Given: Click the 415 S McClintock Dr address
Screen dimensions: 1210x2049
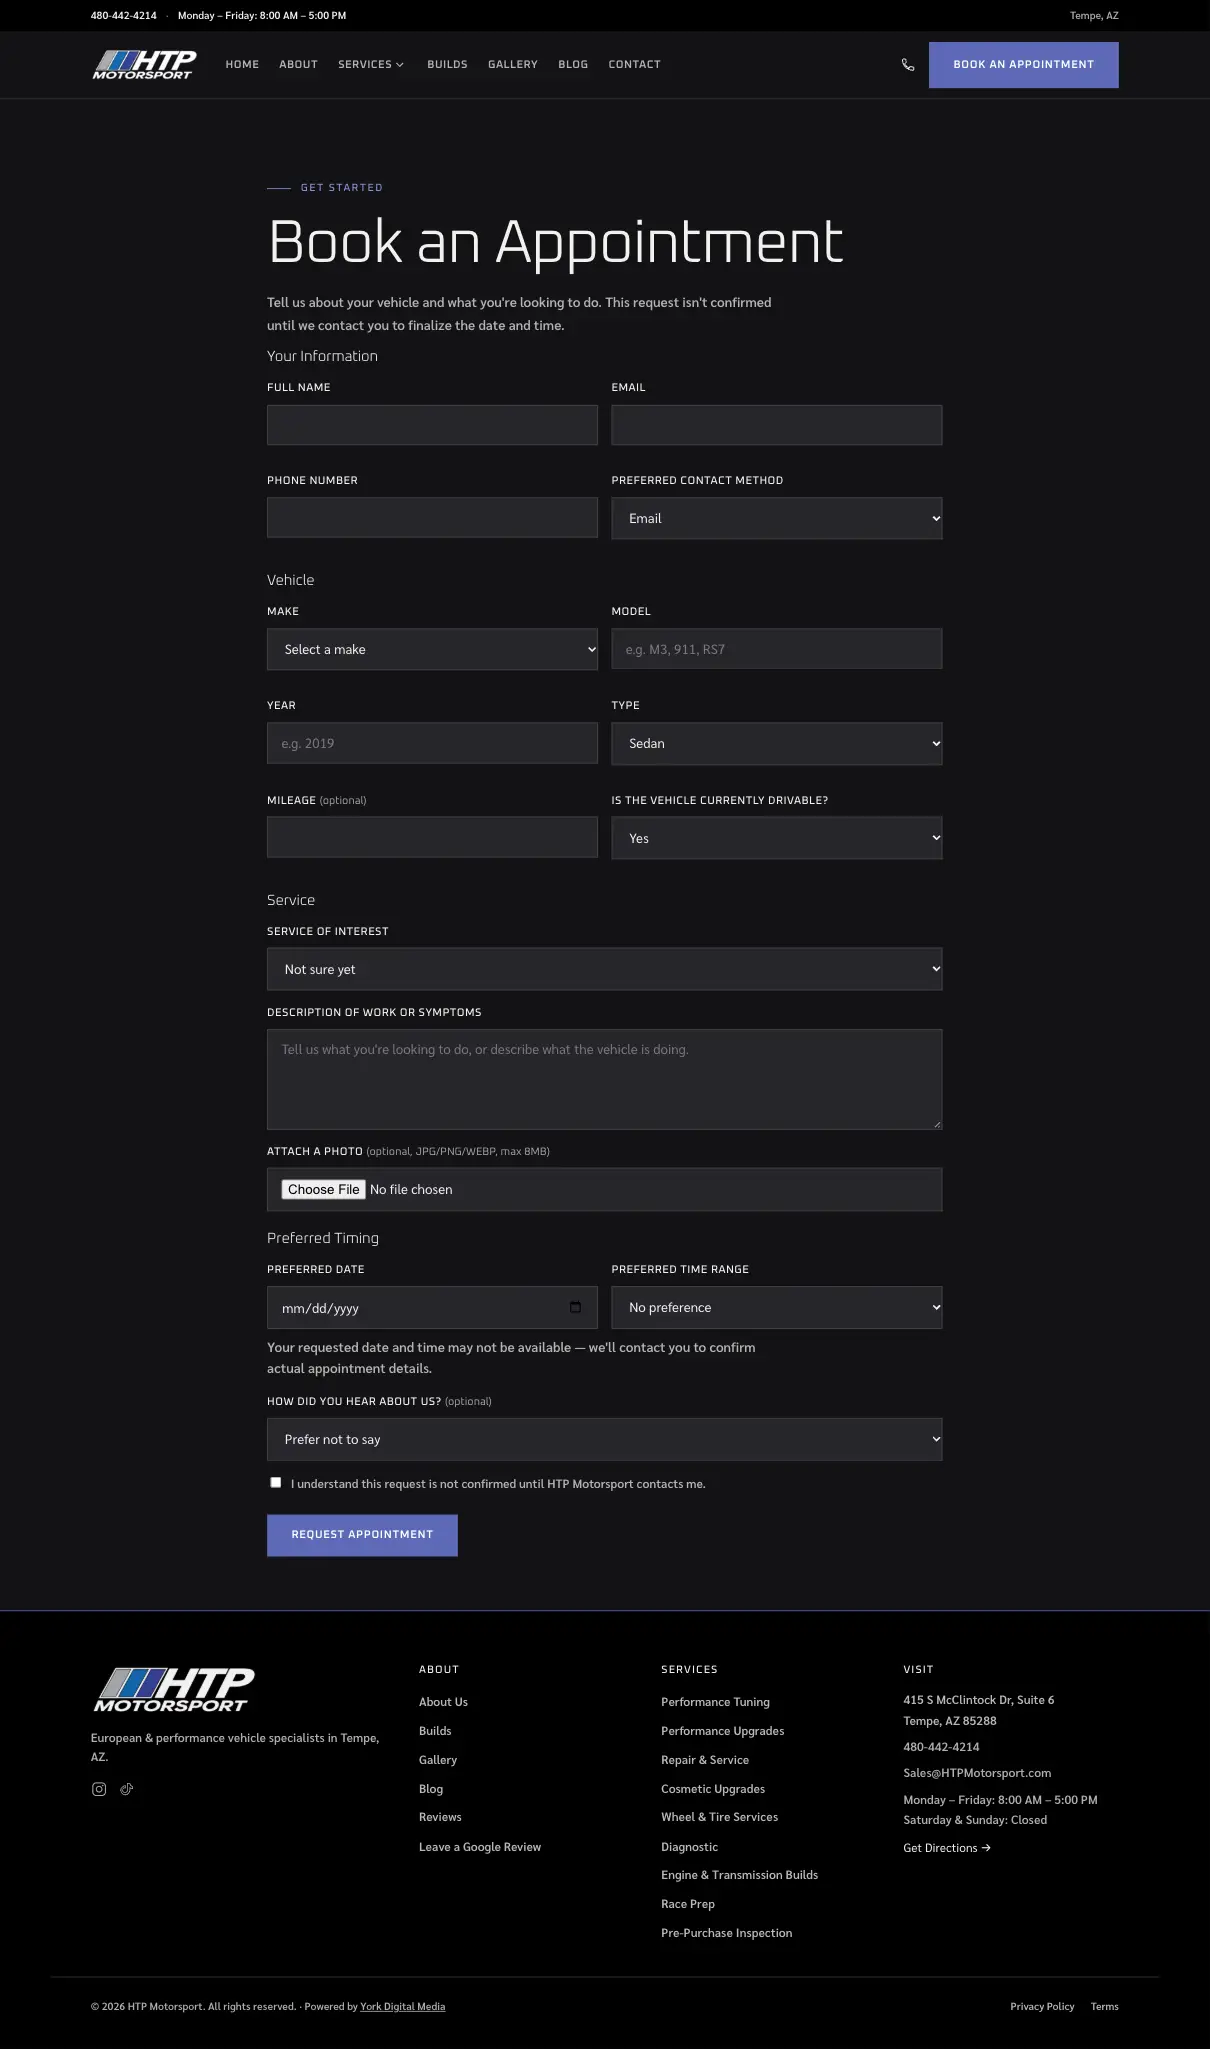Looking at the screenshot, I should click(x=978, y=1710).
